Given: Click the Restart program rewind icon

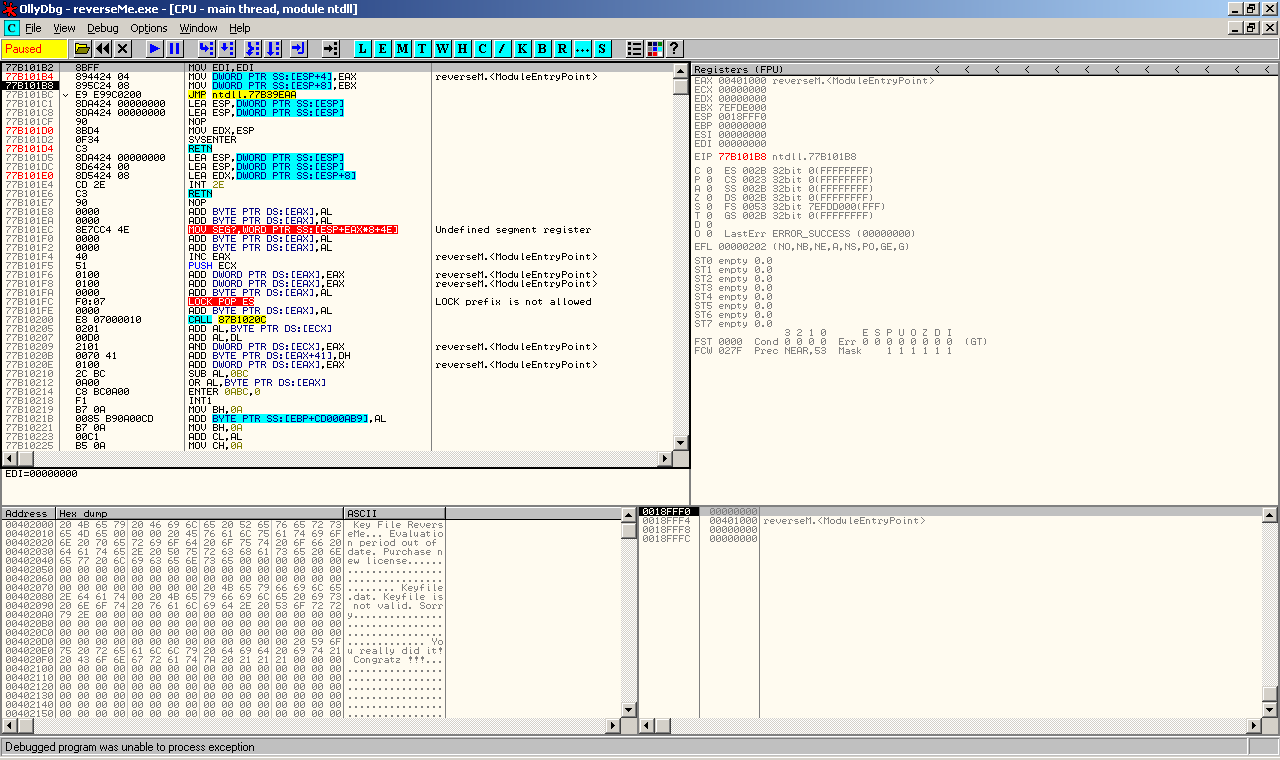Looking at the screenshot, I should (103, 48).
